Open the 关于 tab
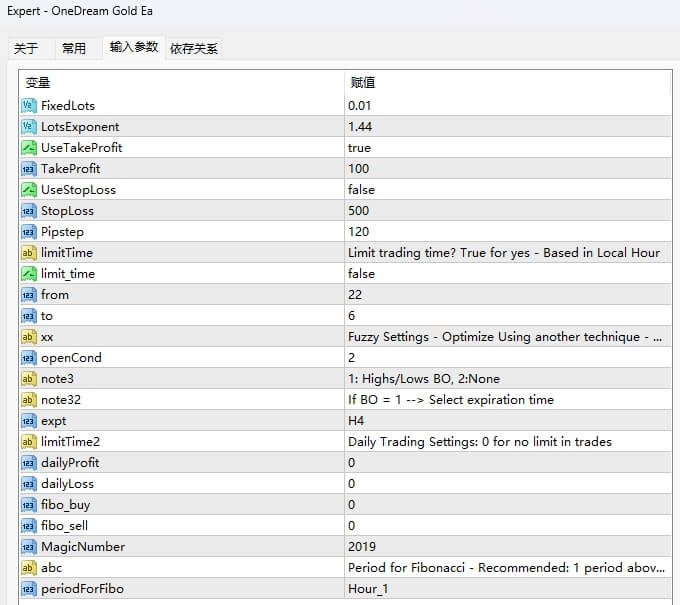Viewport: 680px width, 605px height. [26, 48]
